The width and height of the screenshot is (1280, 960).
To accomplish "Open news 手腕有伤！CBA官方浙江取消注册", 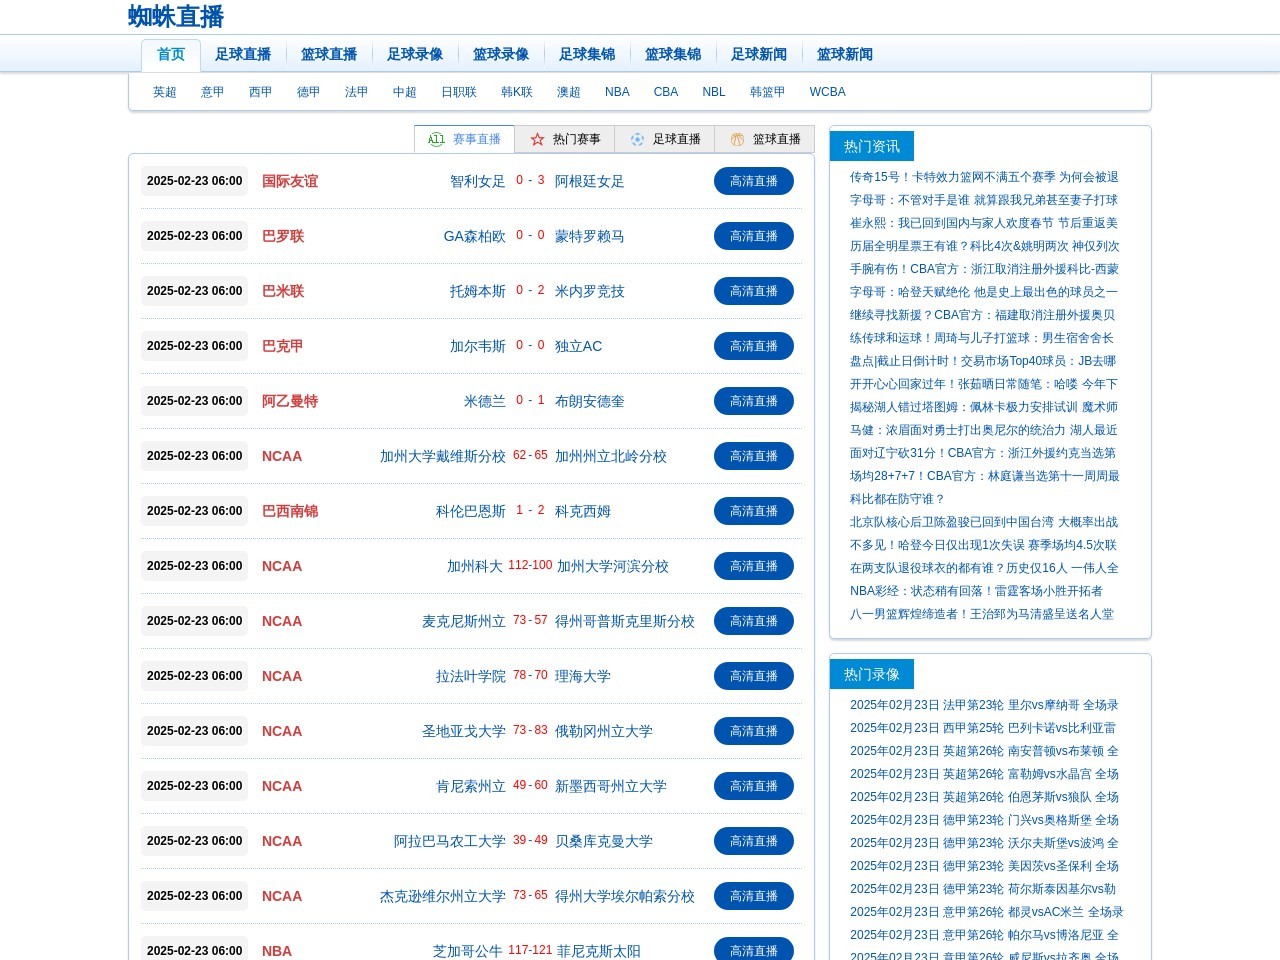I will click(x=984, y=269).
